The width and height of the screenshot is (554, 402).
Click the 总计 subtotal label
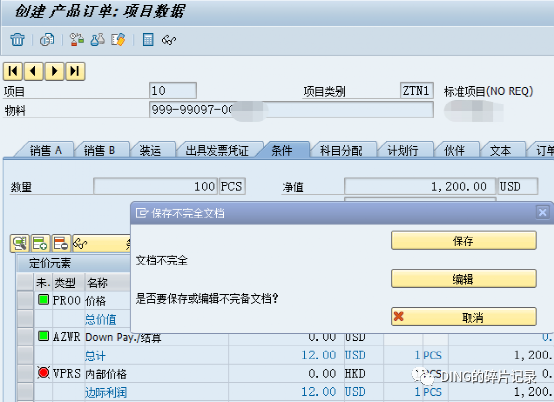tap(95, 356)
